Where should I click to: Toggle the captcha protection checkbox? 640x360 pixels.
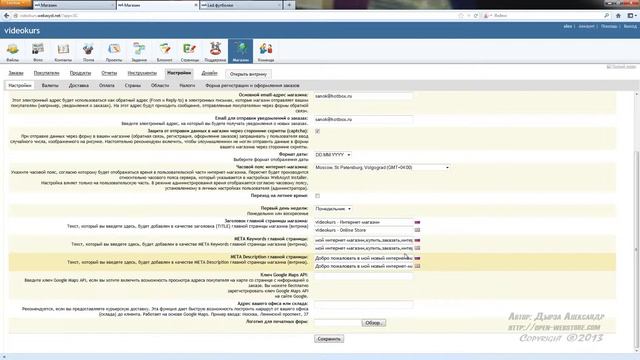point(318,131)
